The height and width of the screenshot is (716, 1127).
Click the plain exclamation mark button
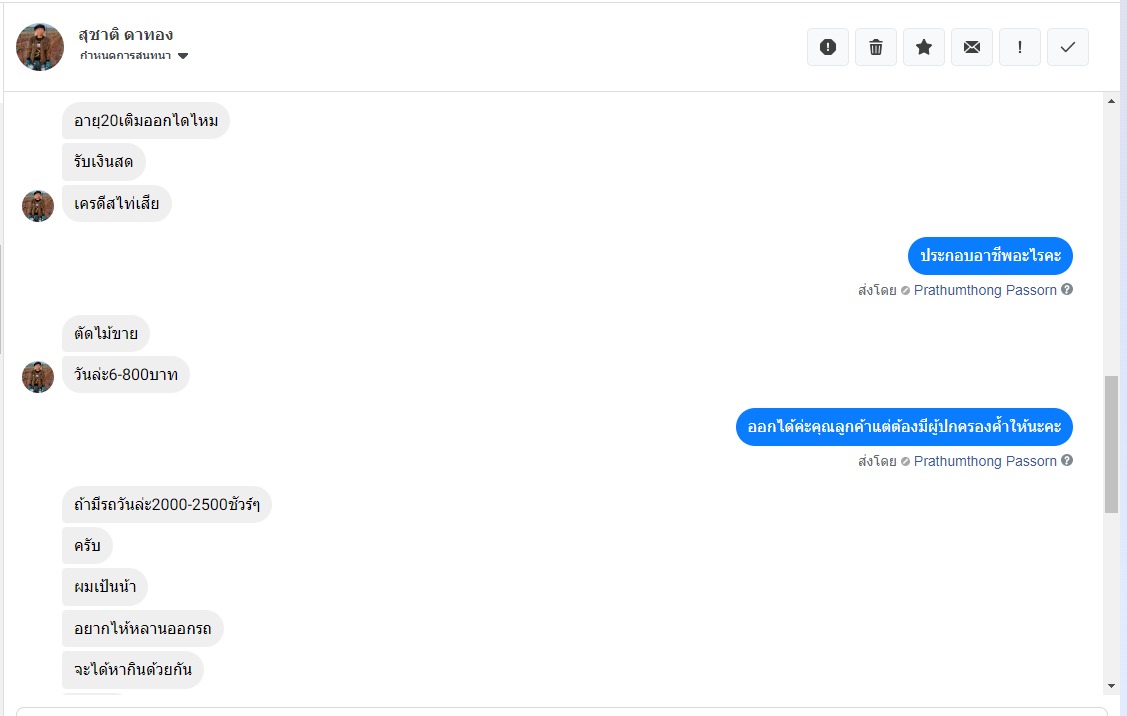(x=1020, y=47)
